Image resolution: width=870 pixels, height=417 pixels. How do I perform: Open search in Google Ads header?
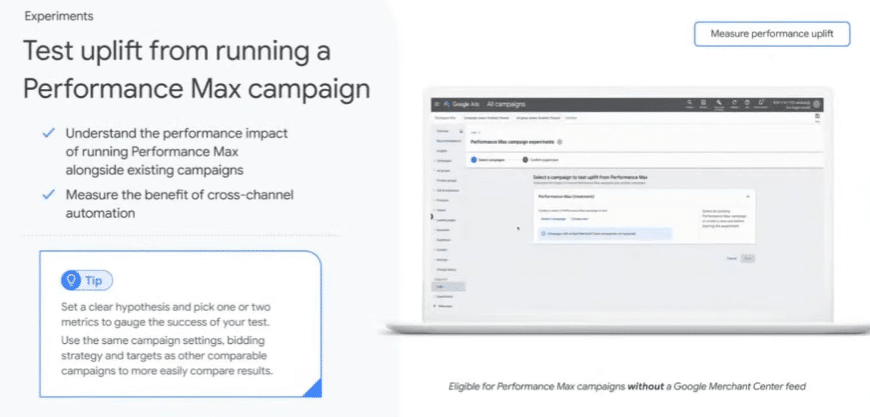tap(690, 103)
